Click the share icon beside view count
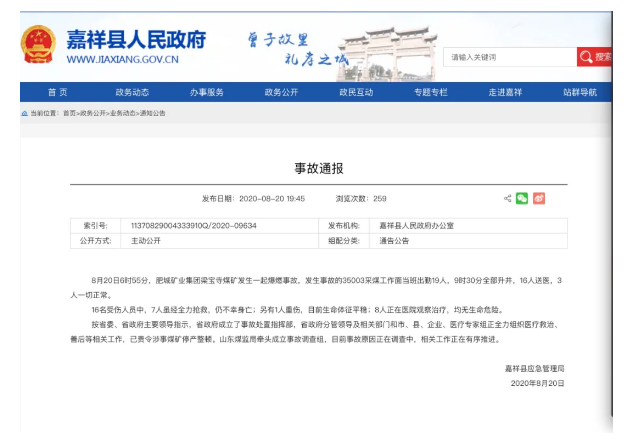Image resolution: width=624 pixels, height=442 pixels. [507, 198]
